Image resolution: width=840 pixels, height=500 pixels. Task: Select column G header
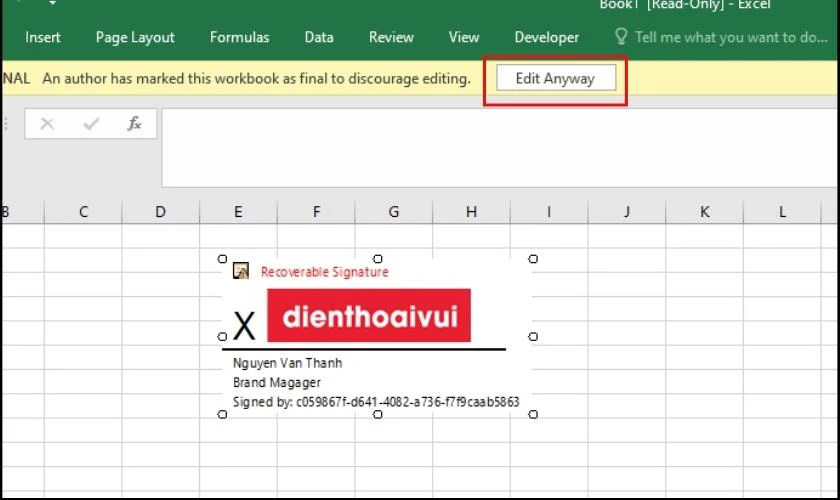(x=394, y=212)
